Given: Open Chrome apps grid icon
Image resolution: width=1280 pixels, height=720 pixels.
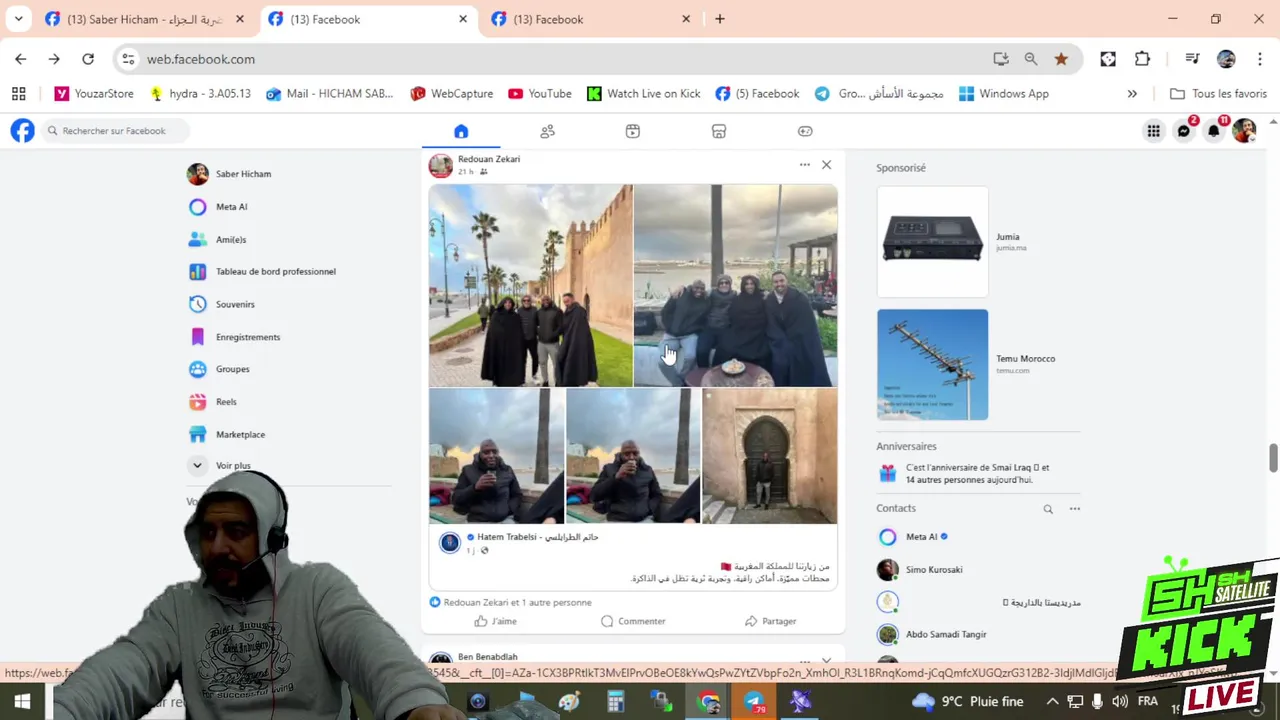Looking at the screenshot, I should (18, 94).
